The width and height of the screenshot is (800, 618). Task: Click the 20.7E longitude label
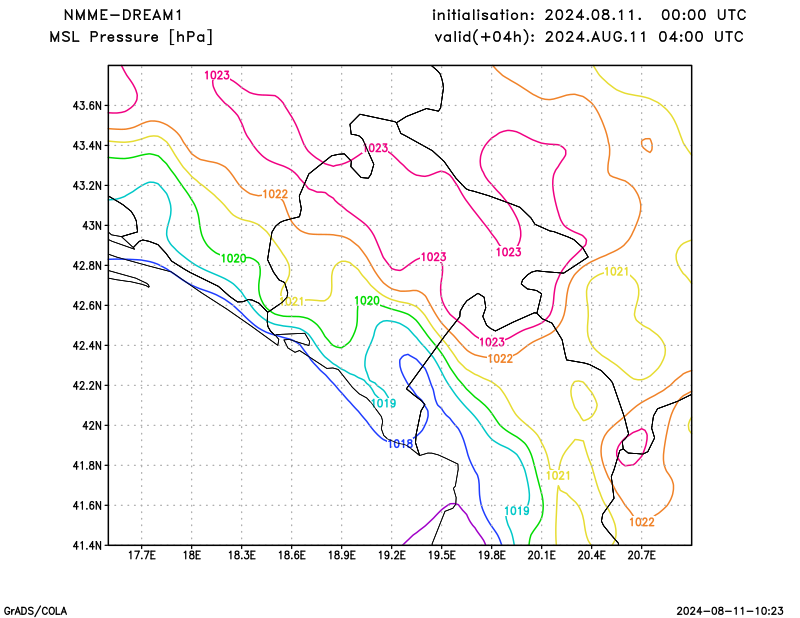[641, 555]
